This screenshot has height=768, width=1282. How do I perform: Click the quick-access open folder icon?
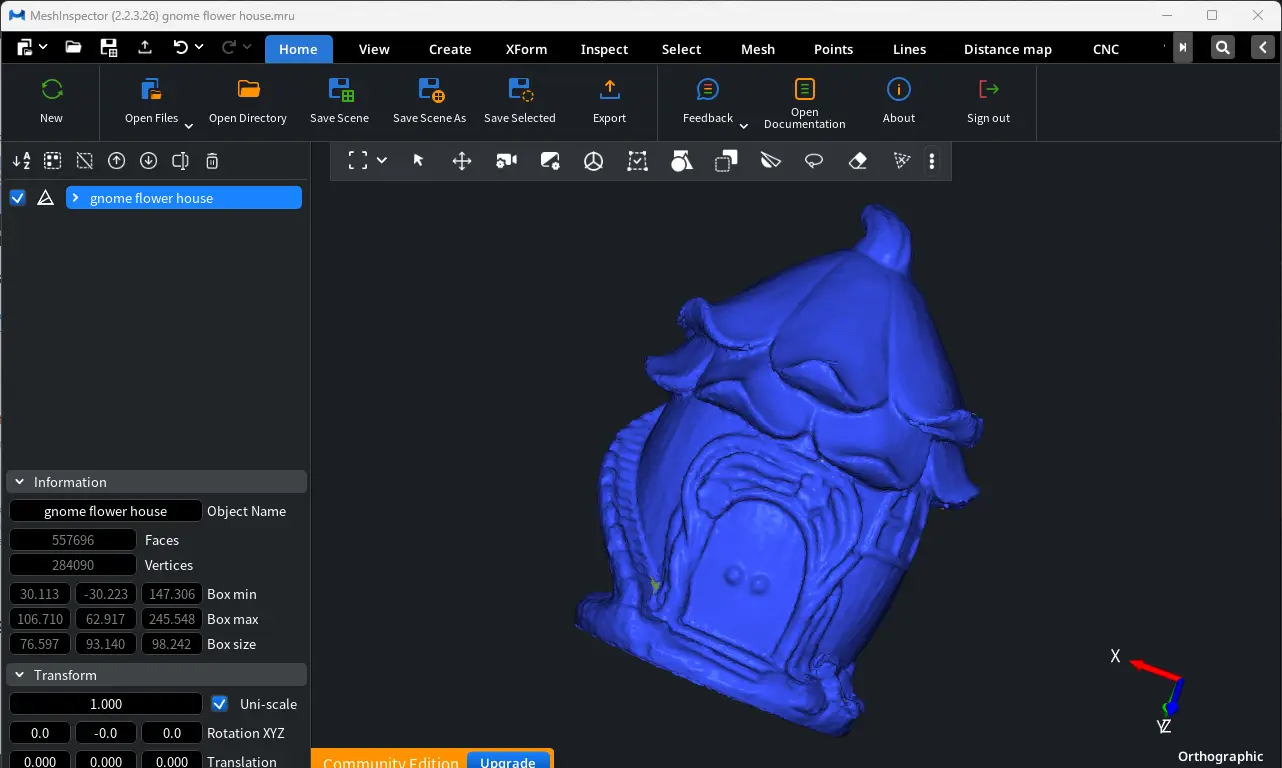point(73,47)
